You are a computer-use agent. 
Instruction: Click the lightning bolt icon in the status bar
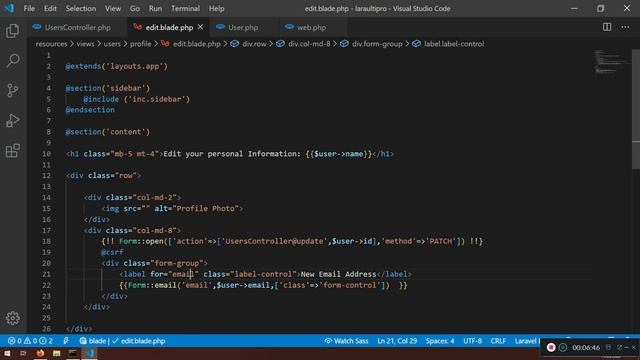pyautogui.click(x=66, y=341)
